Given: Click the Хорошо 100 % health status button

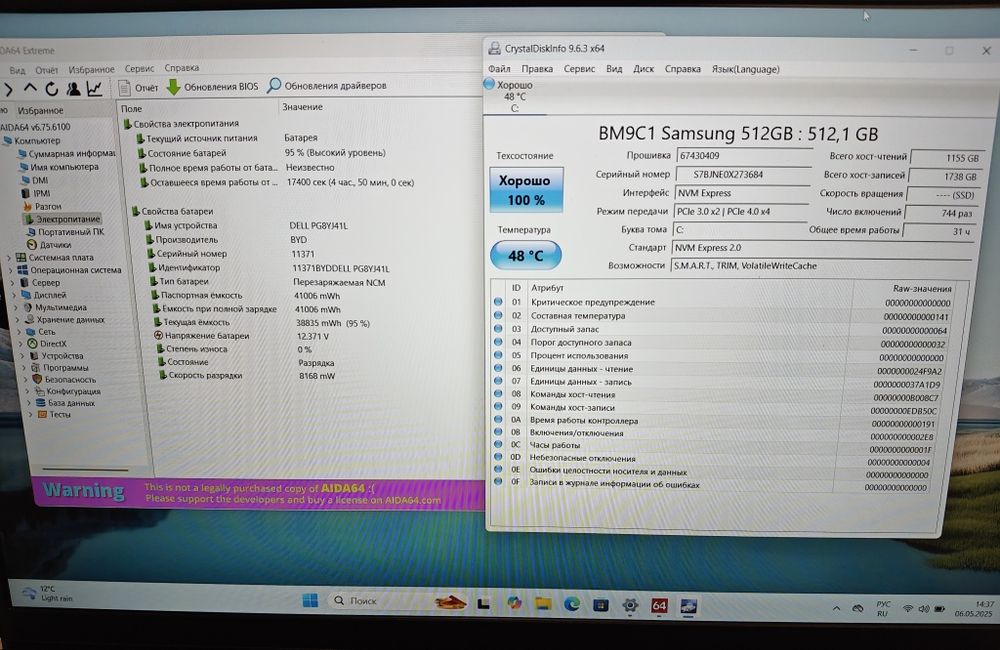Looking at the screenshot, I should (526, 189).
